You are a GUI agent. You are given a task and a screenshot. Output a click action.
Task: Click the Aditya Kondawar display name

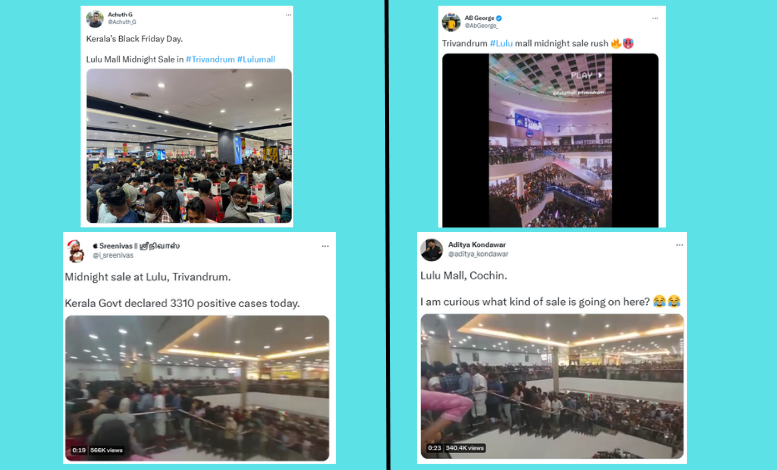pyautogui.click(x=477, y=244)
